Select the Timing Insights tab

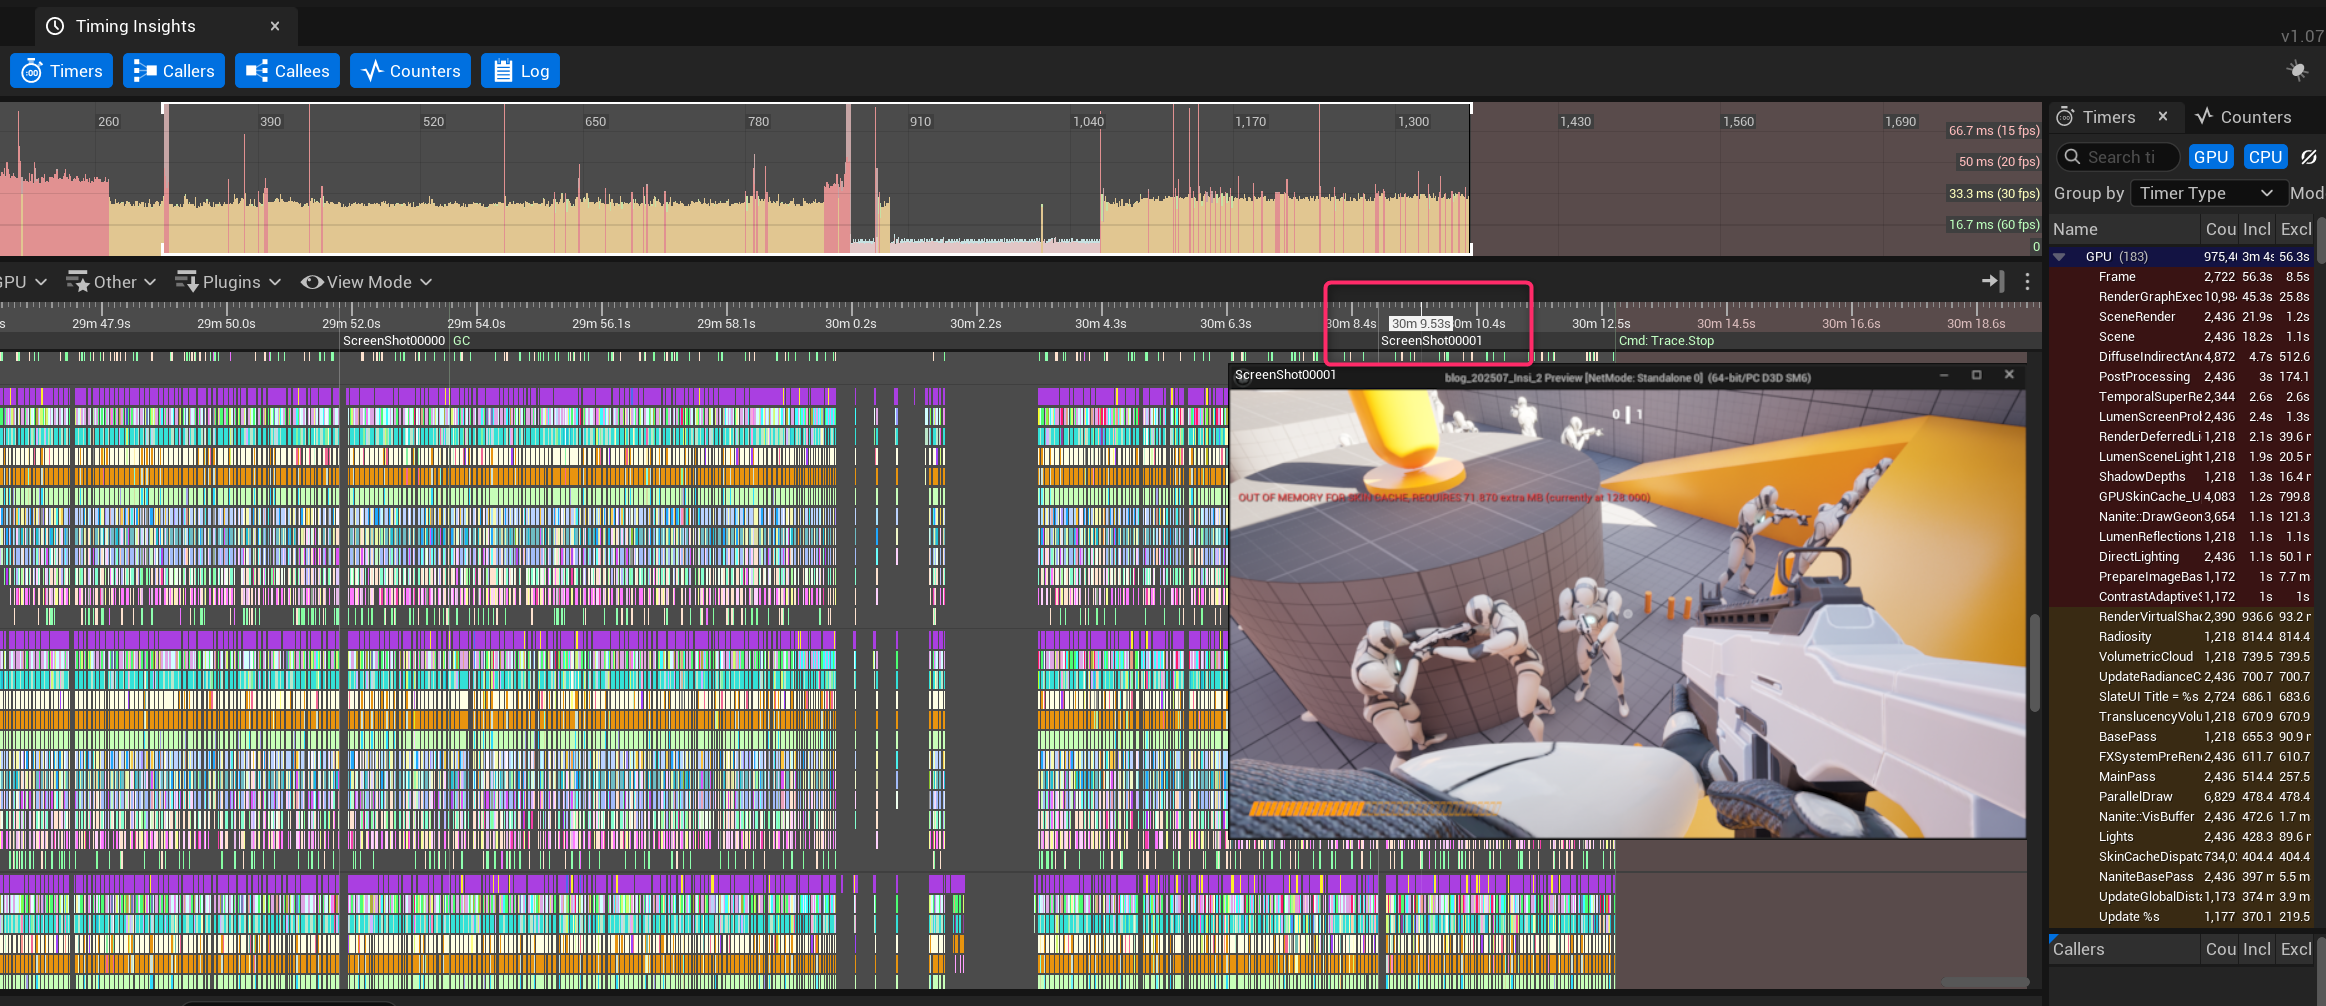coord(135,26)
